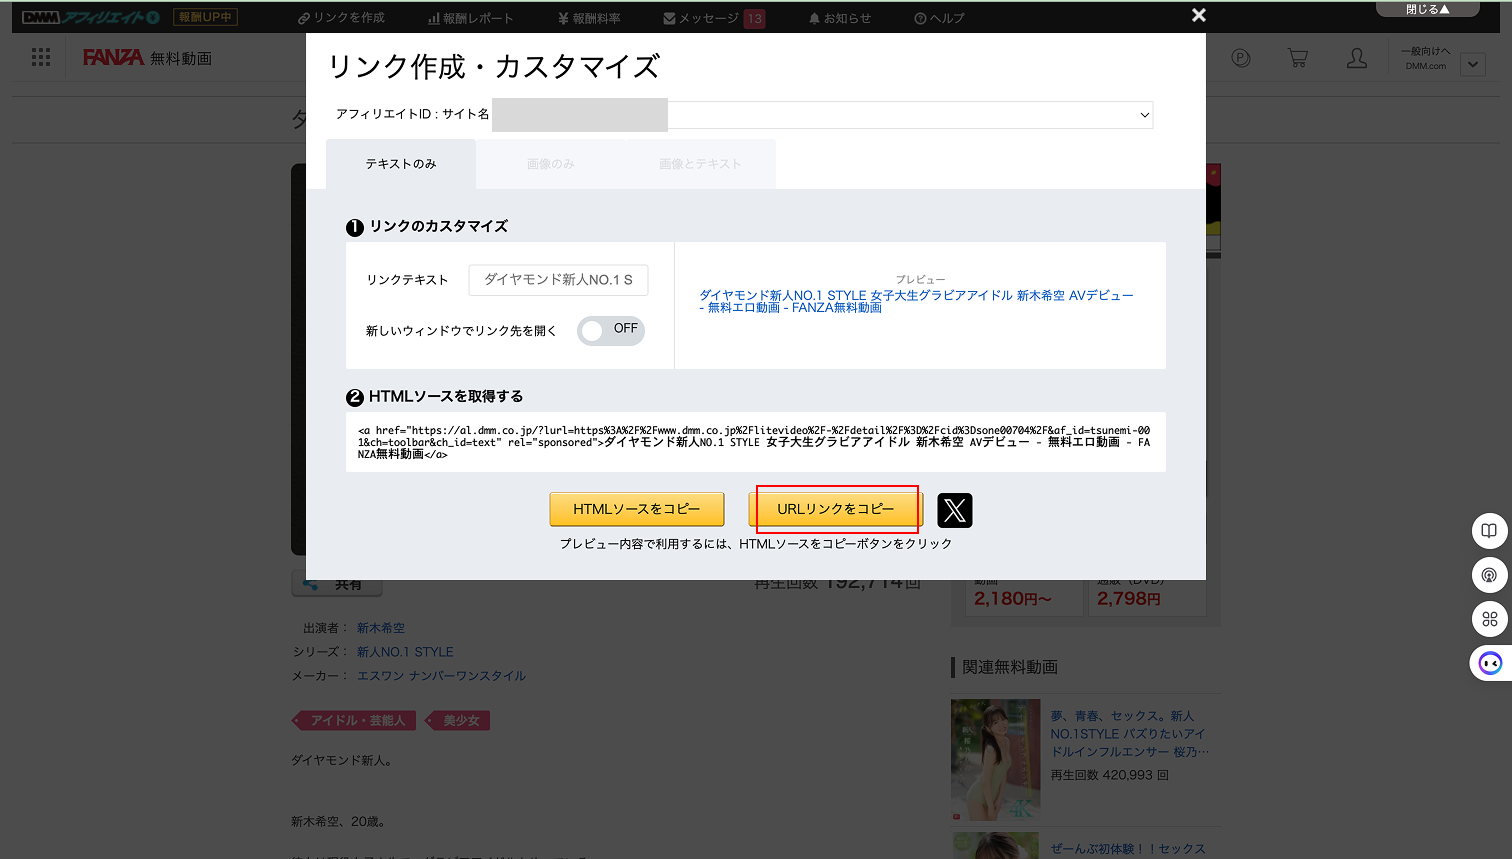Image resolution: width=1512 pixels, height=859 pixels.
Task: Open リンクを作成 in the top bar
Action: click(341, 18)
